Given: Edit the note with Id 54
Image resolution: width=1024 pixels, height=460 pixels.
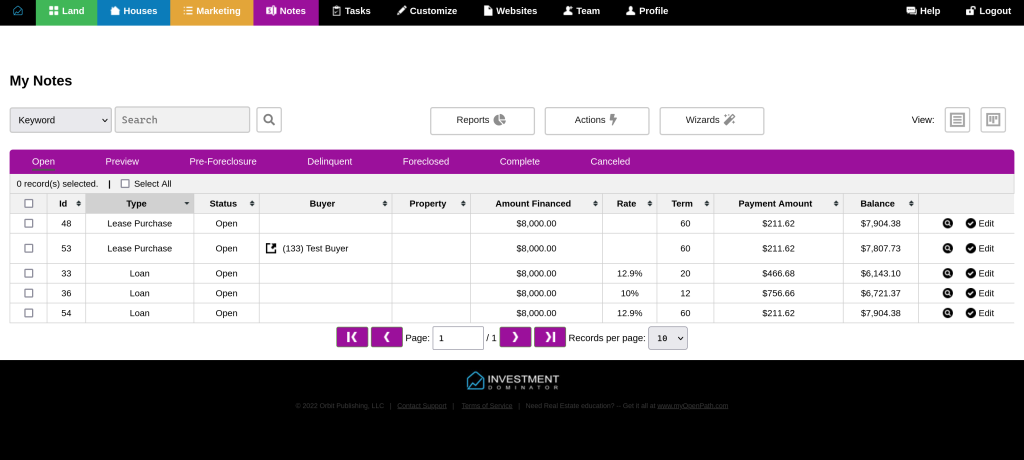Looking at the screenshot, I should [x=979, y=313].
